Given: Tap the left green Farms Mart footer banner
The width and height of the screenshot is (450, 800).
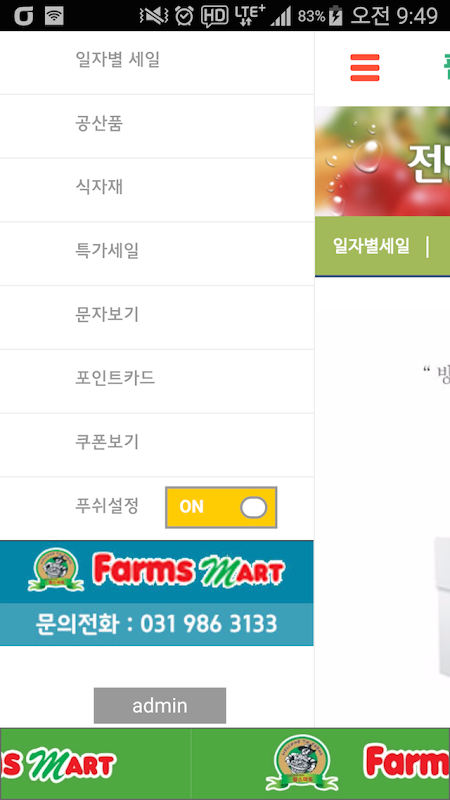Looking at the screenshot, I should click(95, 764).
